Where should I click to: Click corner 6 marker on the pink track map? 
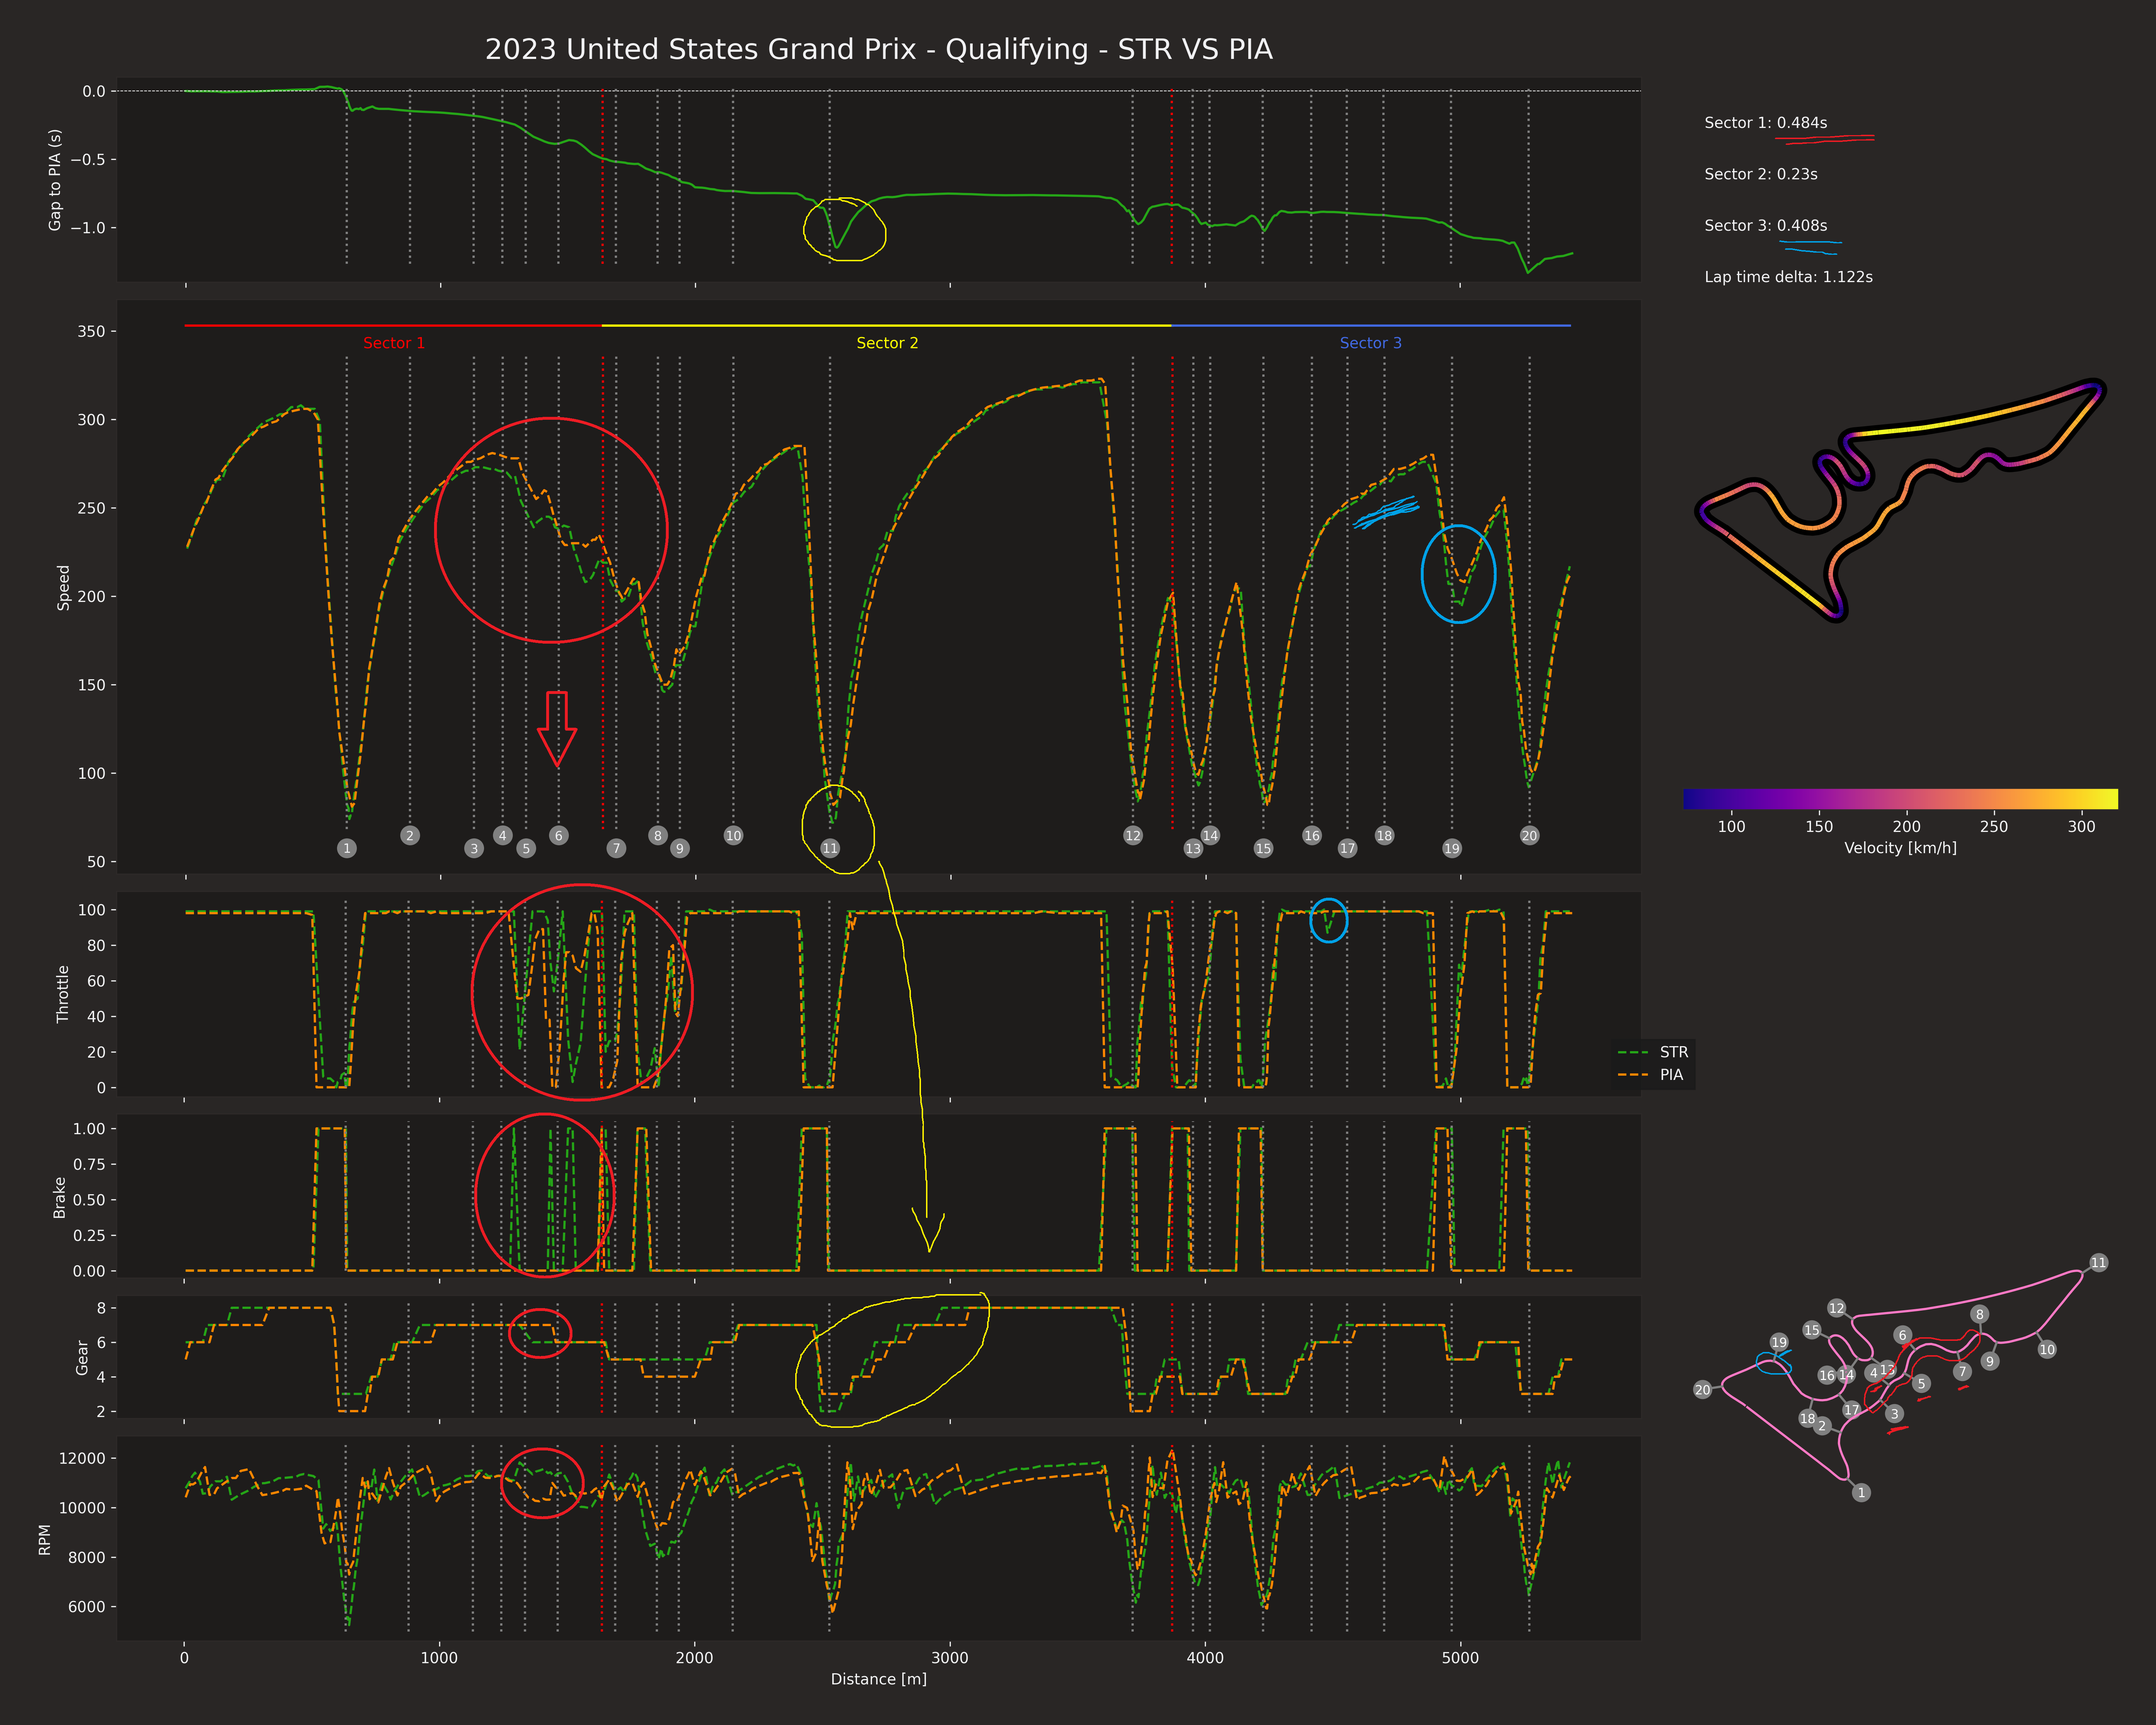[x=1903, y=1335]
